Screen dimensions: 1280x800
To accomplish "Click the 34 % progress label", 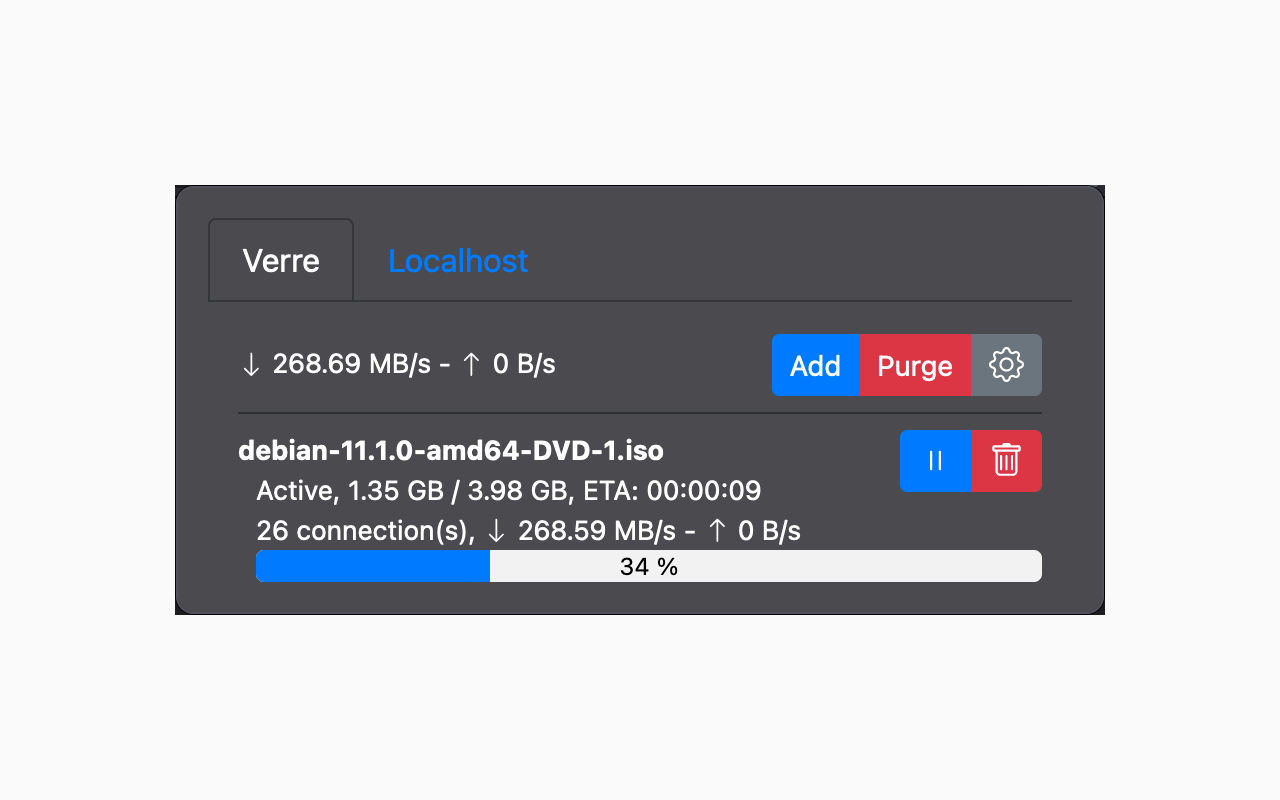I will tap(649, 567).
